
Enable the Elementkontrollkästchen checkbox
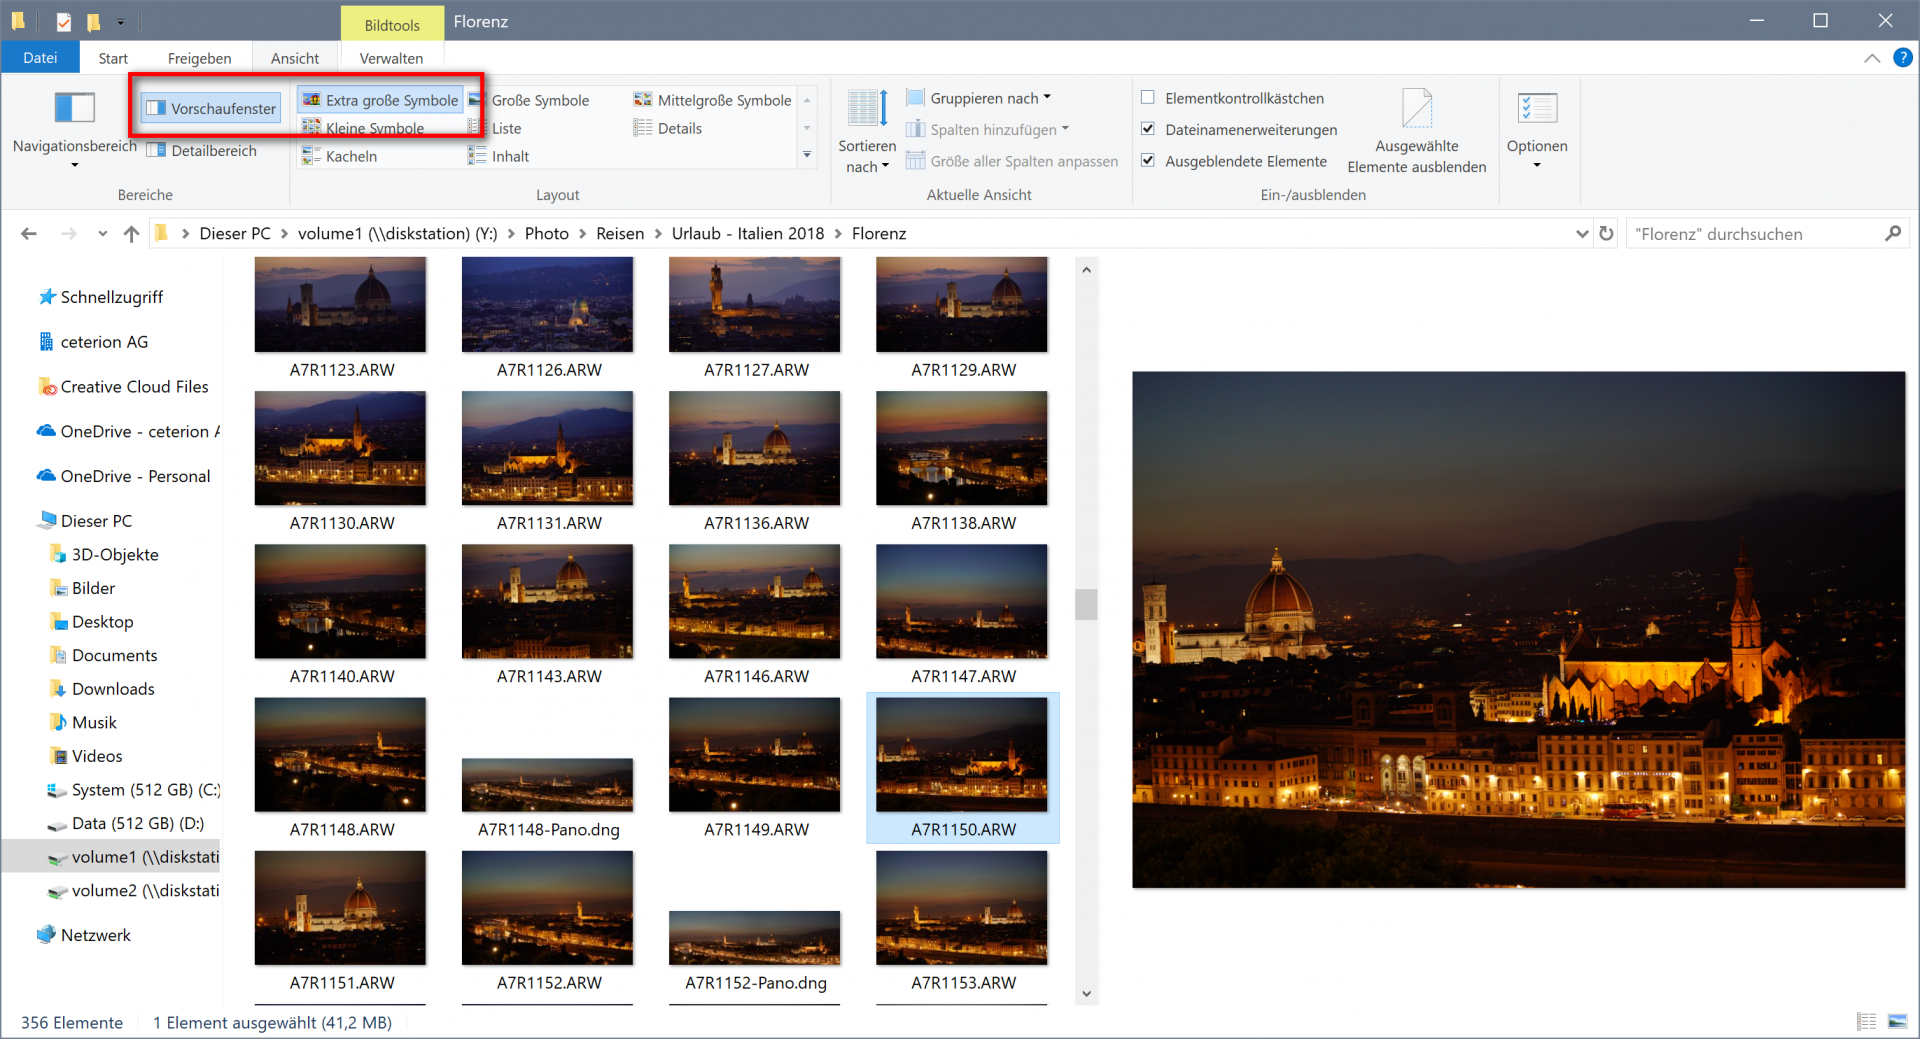tap(1149, 97)
